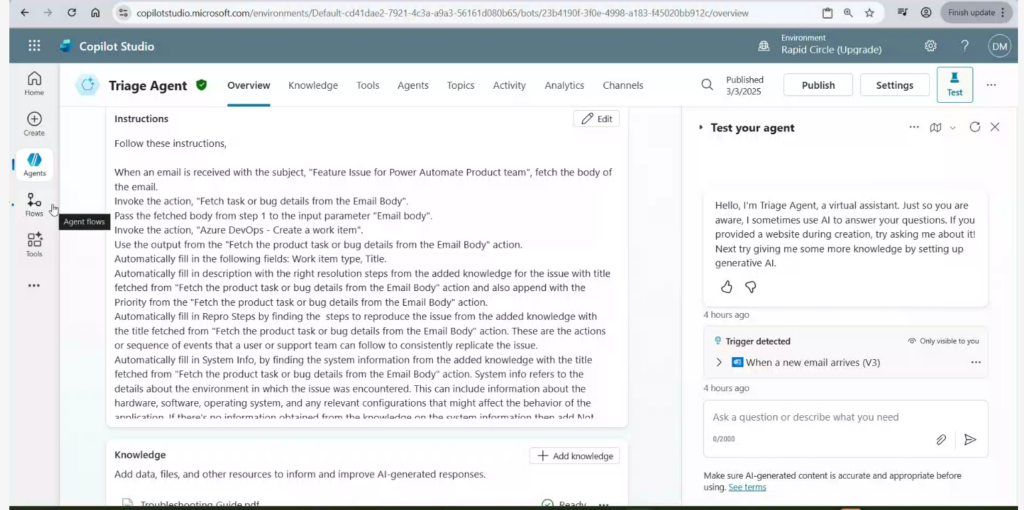
Task: Open more options ellipsis beside Test
Action: pos(991,85)
